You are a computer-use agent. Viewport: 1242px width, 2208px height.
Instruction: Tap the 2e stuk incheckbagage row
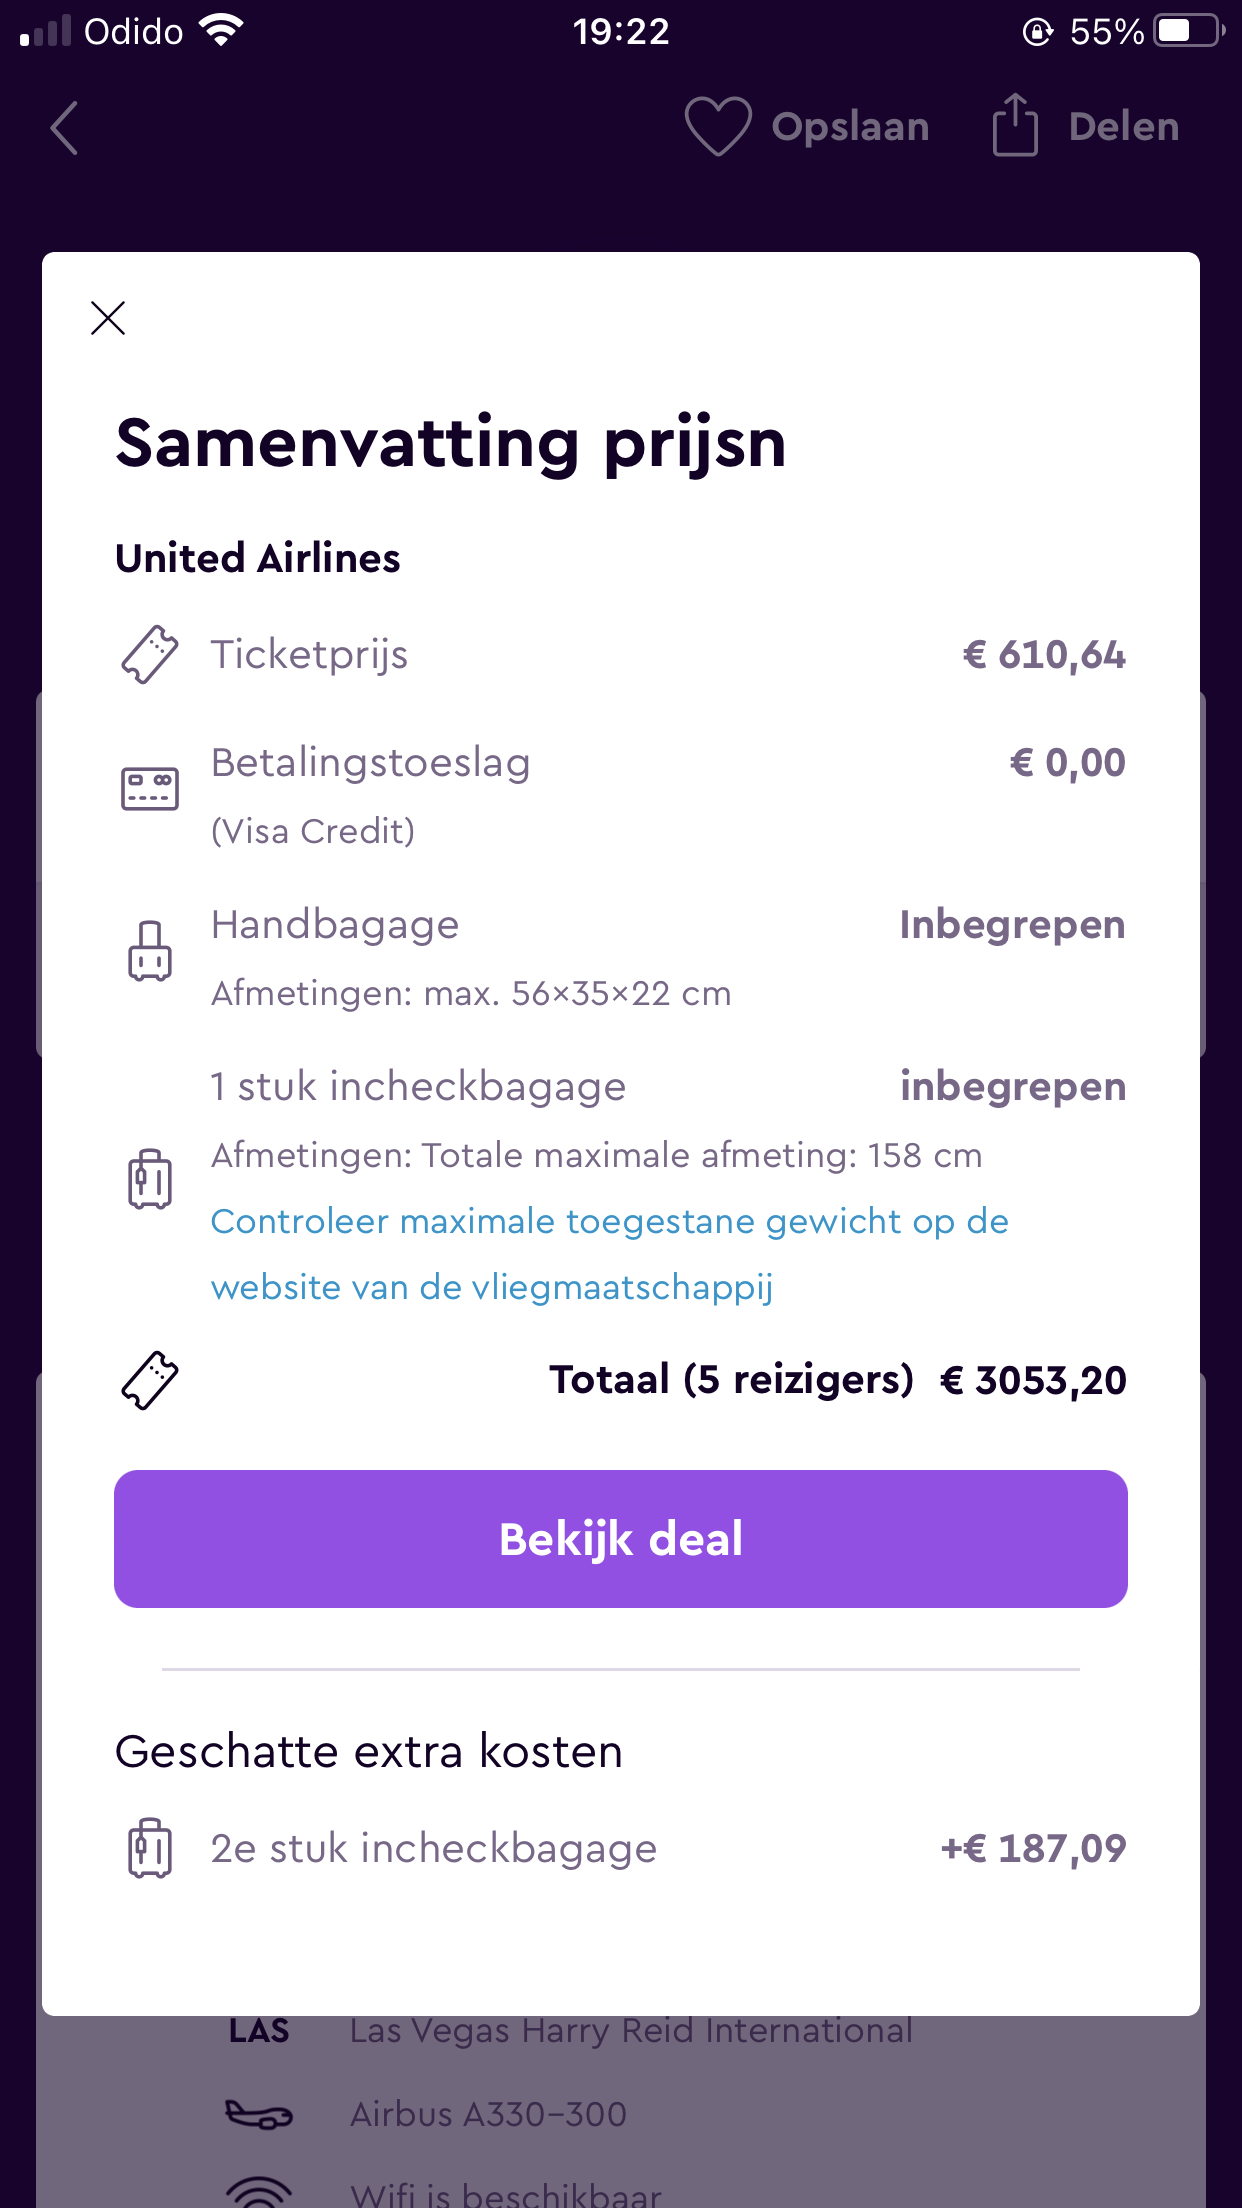(x=434, y=1848)
